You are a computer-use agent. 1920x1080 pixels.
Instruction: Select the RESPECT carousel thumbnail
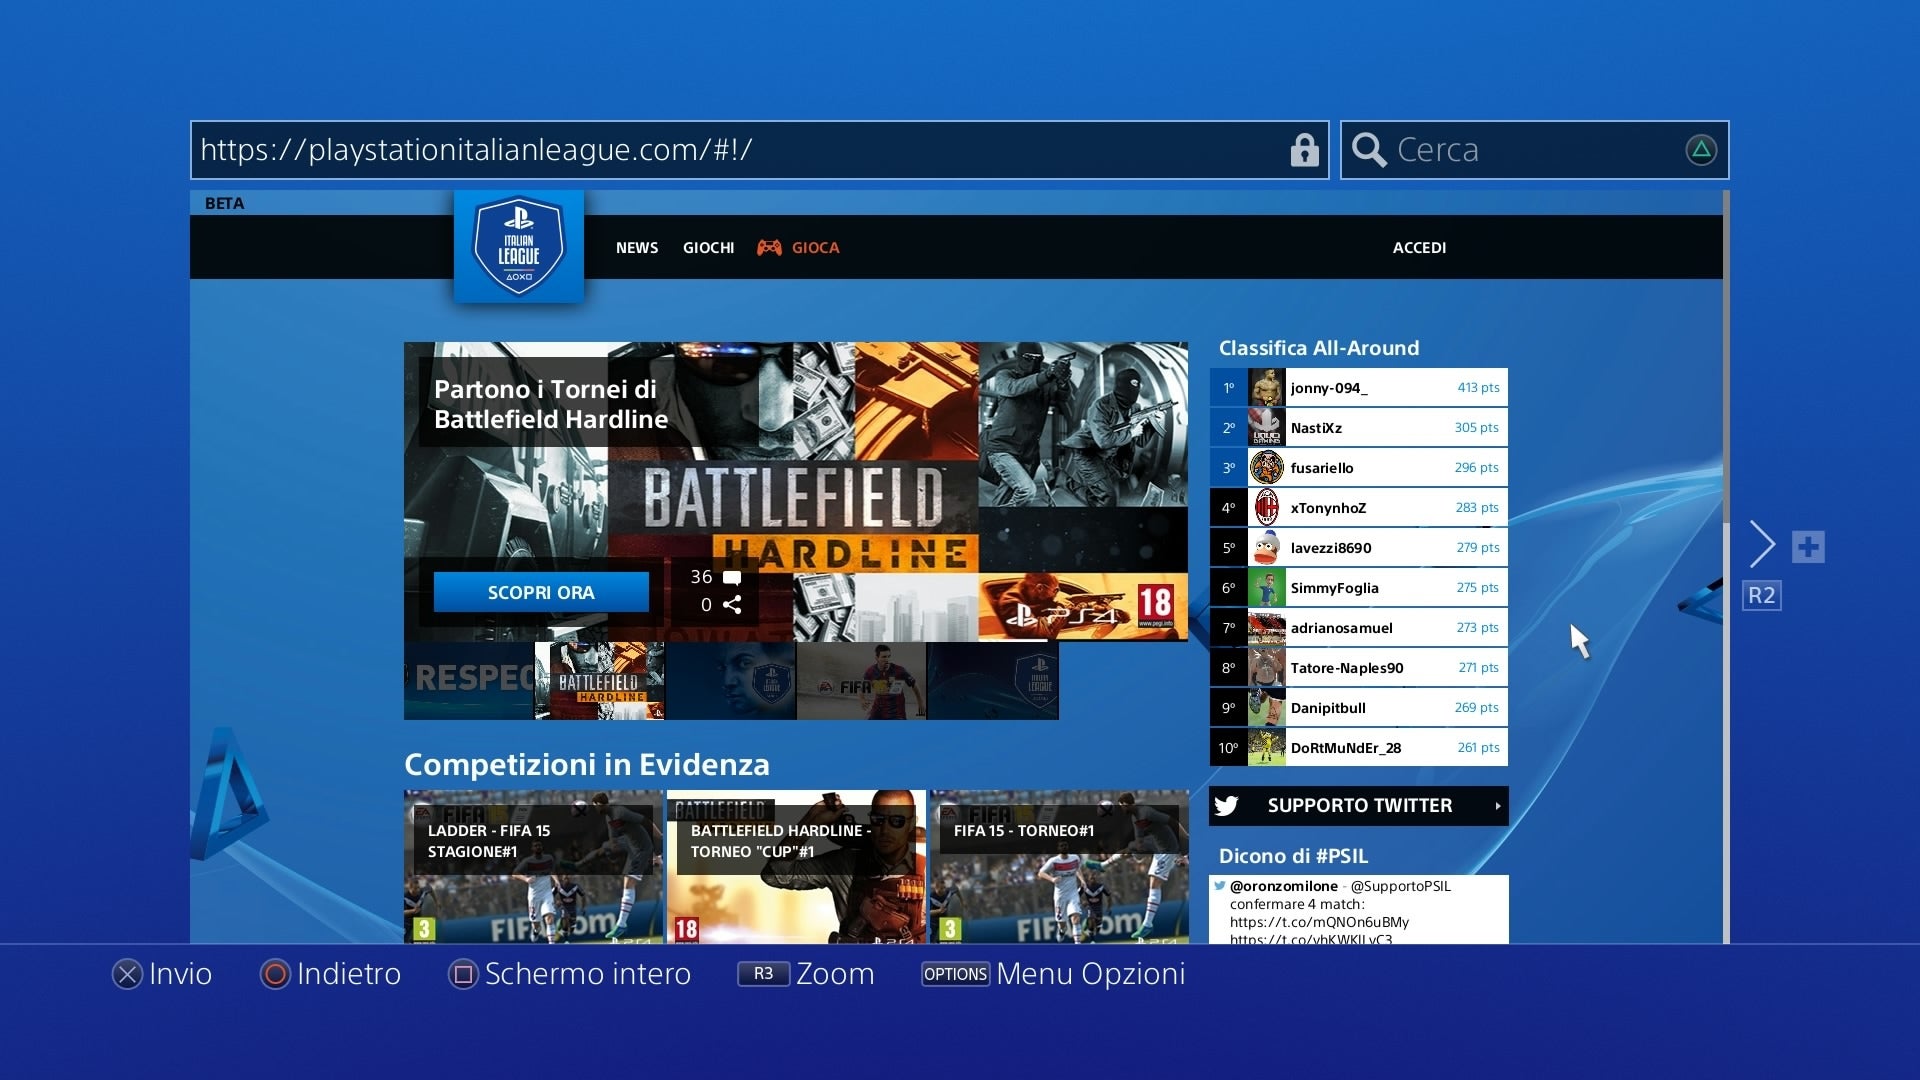(x=469, y=681)
